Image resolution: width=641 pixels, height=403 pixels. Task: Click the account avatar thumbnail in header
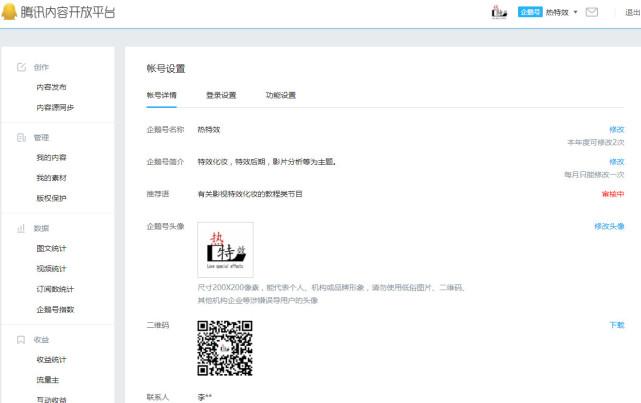(499, 12)
